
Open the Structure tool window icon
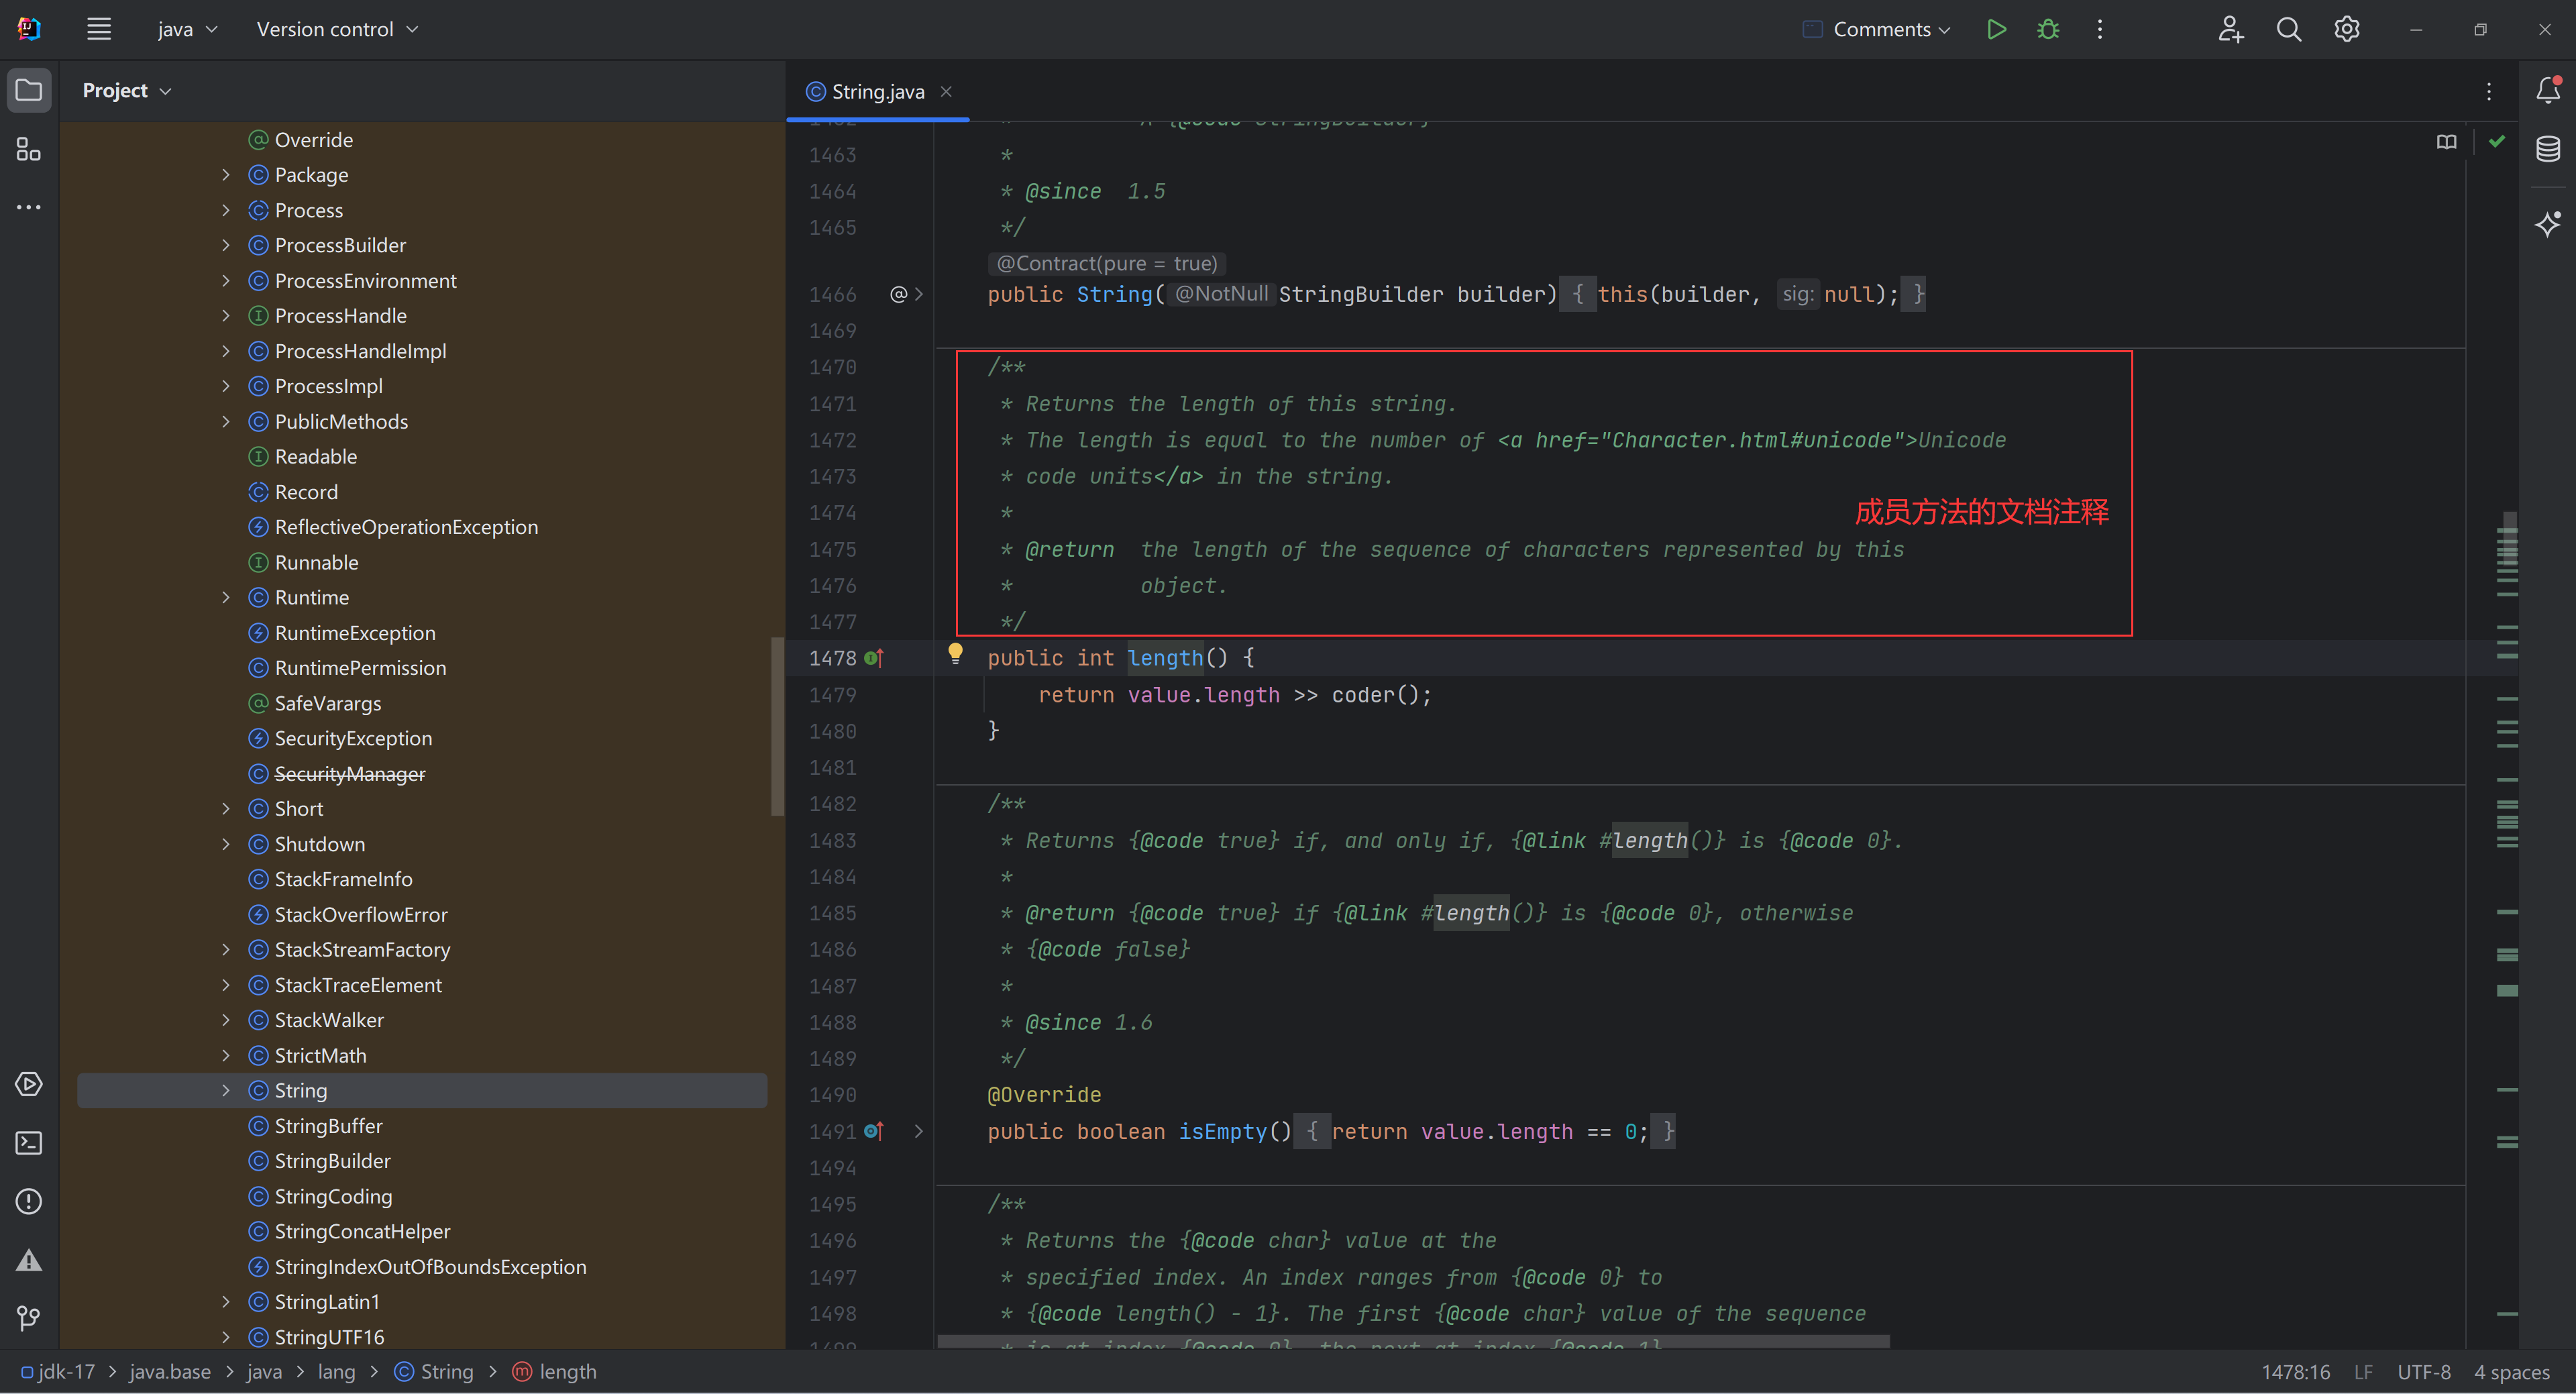pyautogui.click(x=29, y=149)
